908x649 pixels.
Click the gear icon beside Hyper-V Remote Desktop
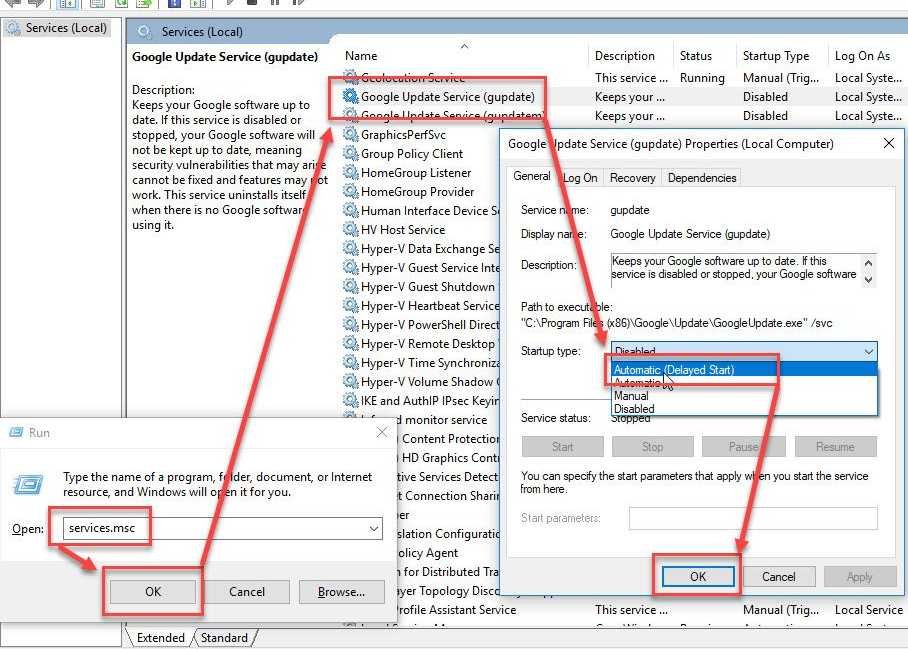click(x=350, y=343)
